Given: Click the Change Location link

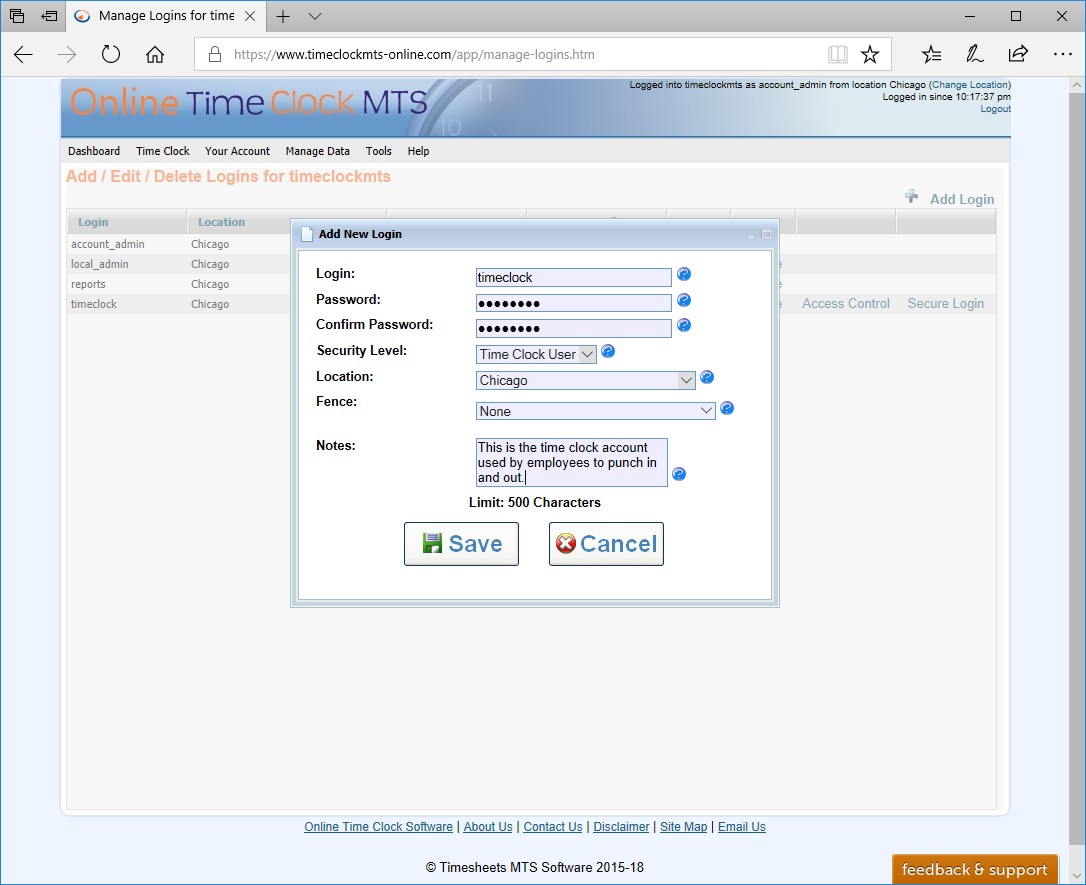Looking at the screenshot, I should coord(970,84).
